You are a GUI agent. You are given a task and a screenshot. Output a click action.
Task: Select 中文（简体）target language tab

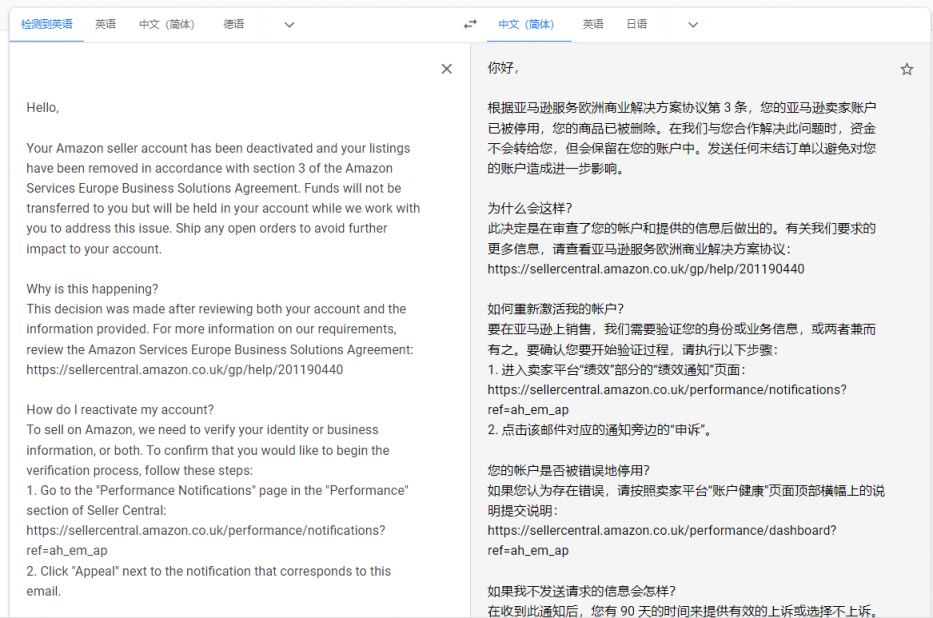(526, 24)
